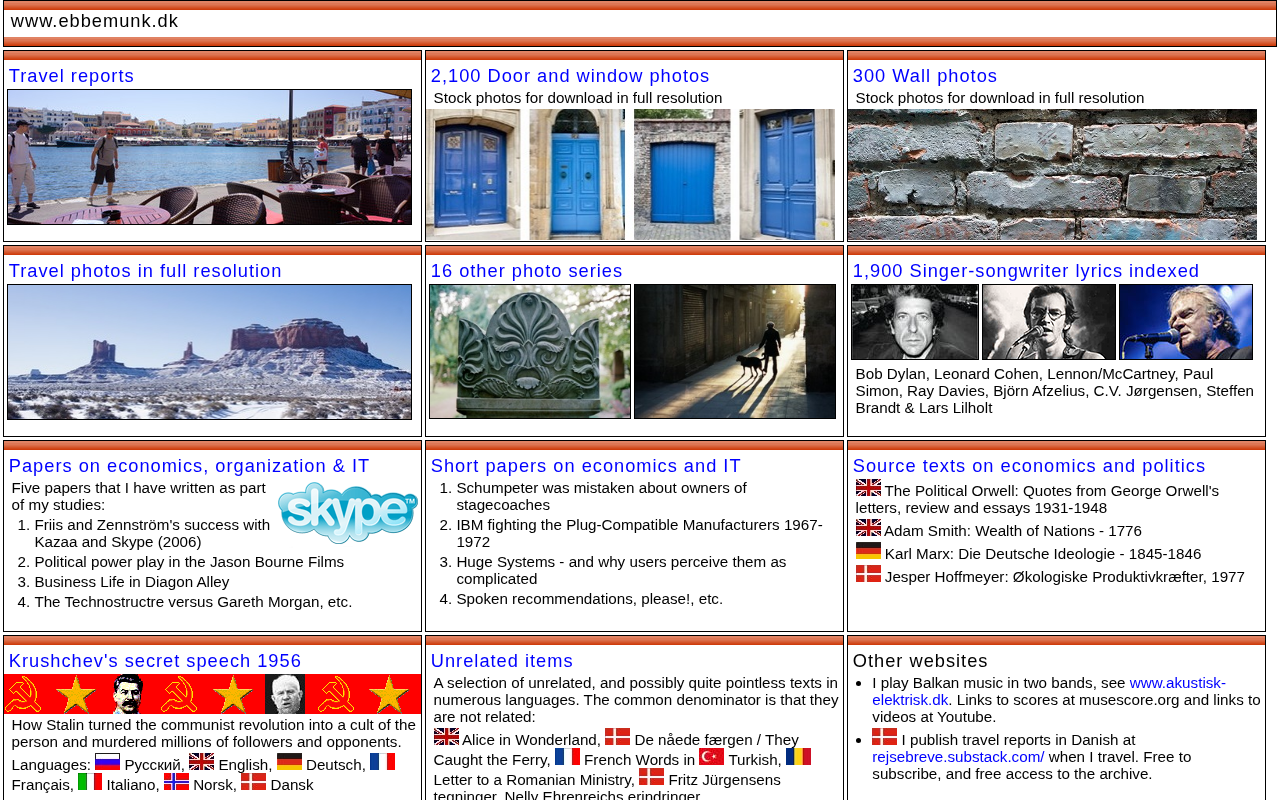Viewport: 1280px width, 800px height.
Task: Click 'Jesper Hoffmeyer: Økologiske Produktivkræfter, 1977'
Action: (x=1065, y=577)
